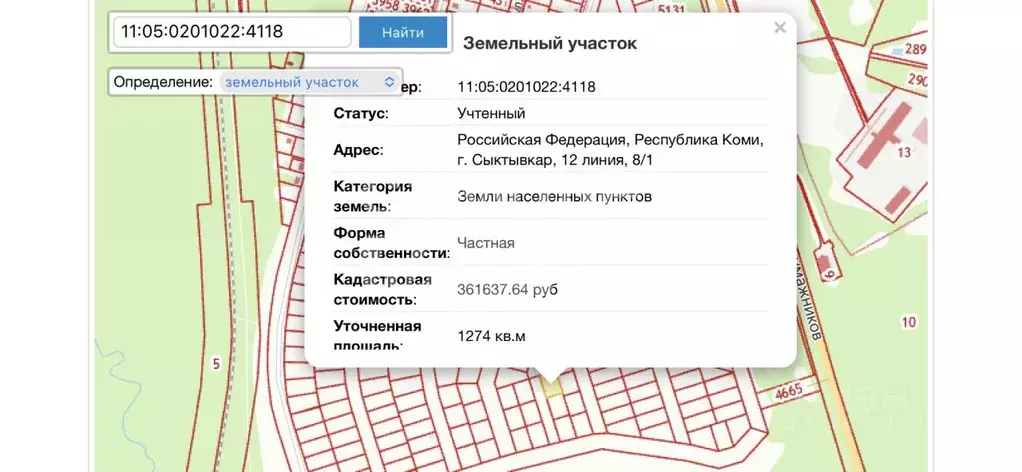
Task: Click the cadastral number search field
Action: pyautogui.click(x=232, y=32)
